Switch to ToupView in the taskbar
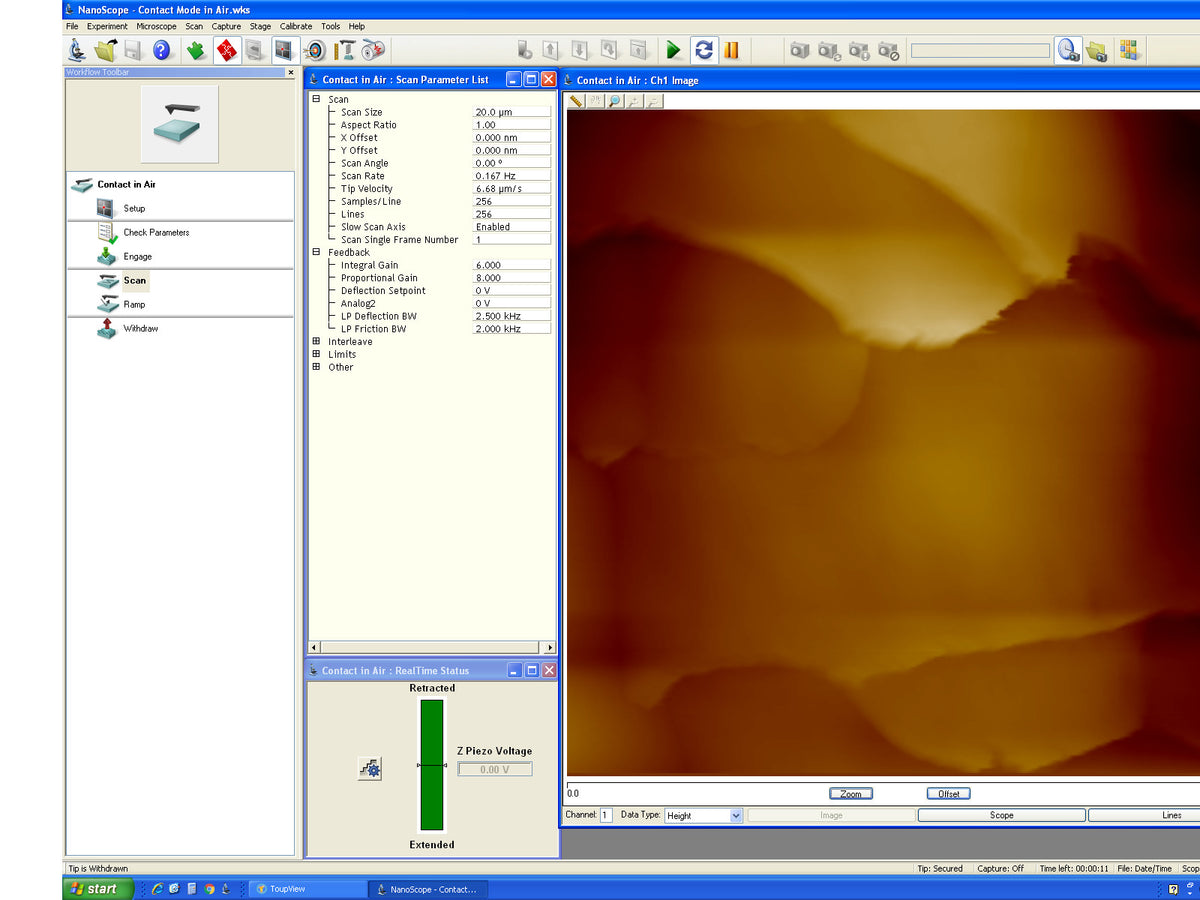1200x900 pixels. tap(307, 888)
